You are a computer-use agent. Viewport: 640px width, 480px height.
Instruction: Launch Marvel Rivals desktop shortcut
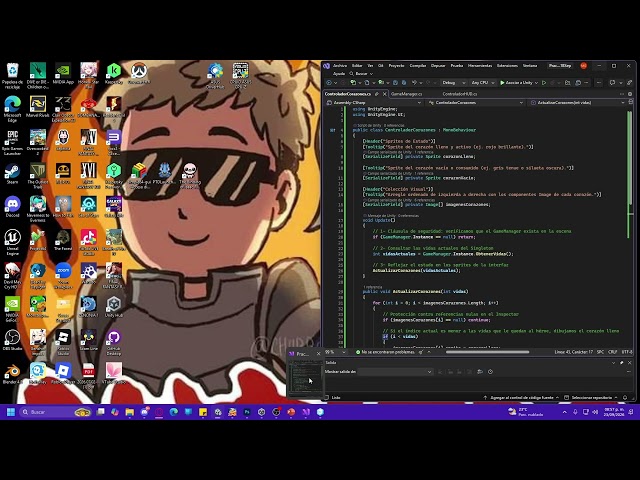point(38,107)
